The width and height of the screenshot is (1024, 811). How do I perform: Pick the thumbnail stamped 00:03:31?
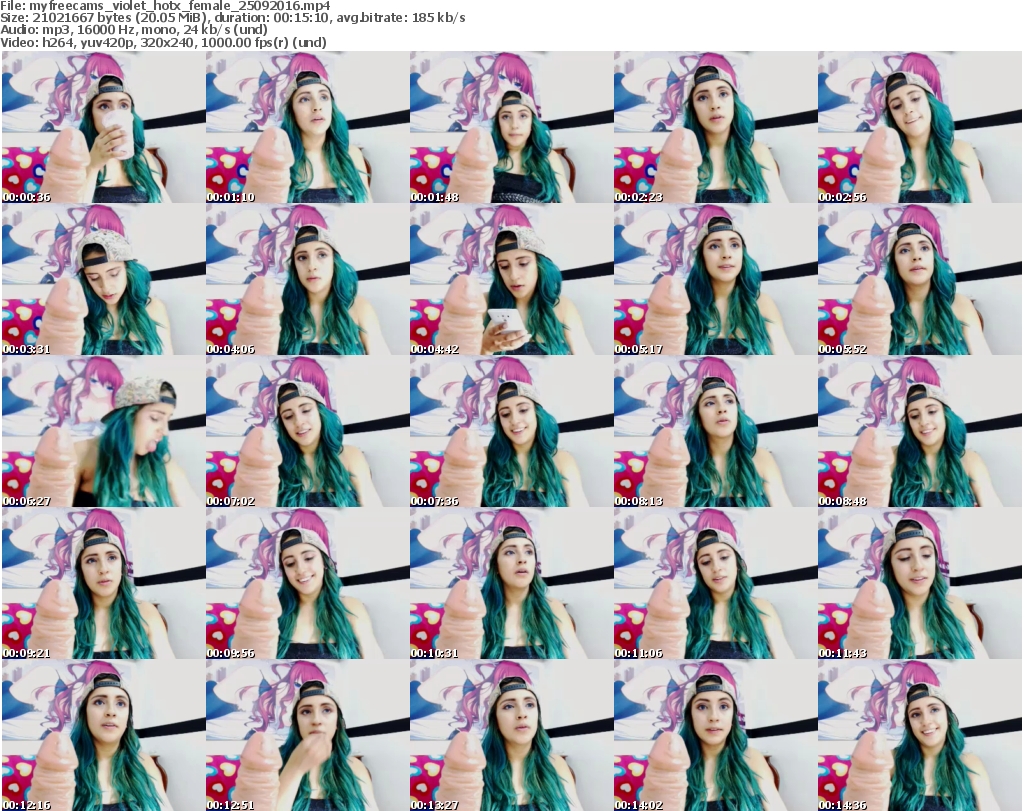coord(104,279)
